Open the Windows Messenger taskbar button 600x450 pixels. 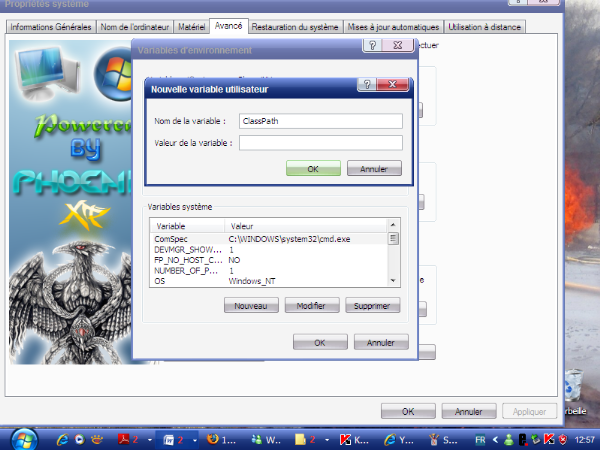[266, 440]
